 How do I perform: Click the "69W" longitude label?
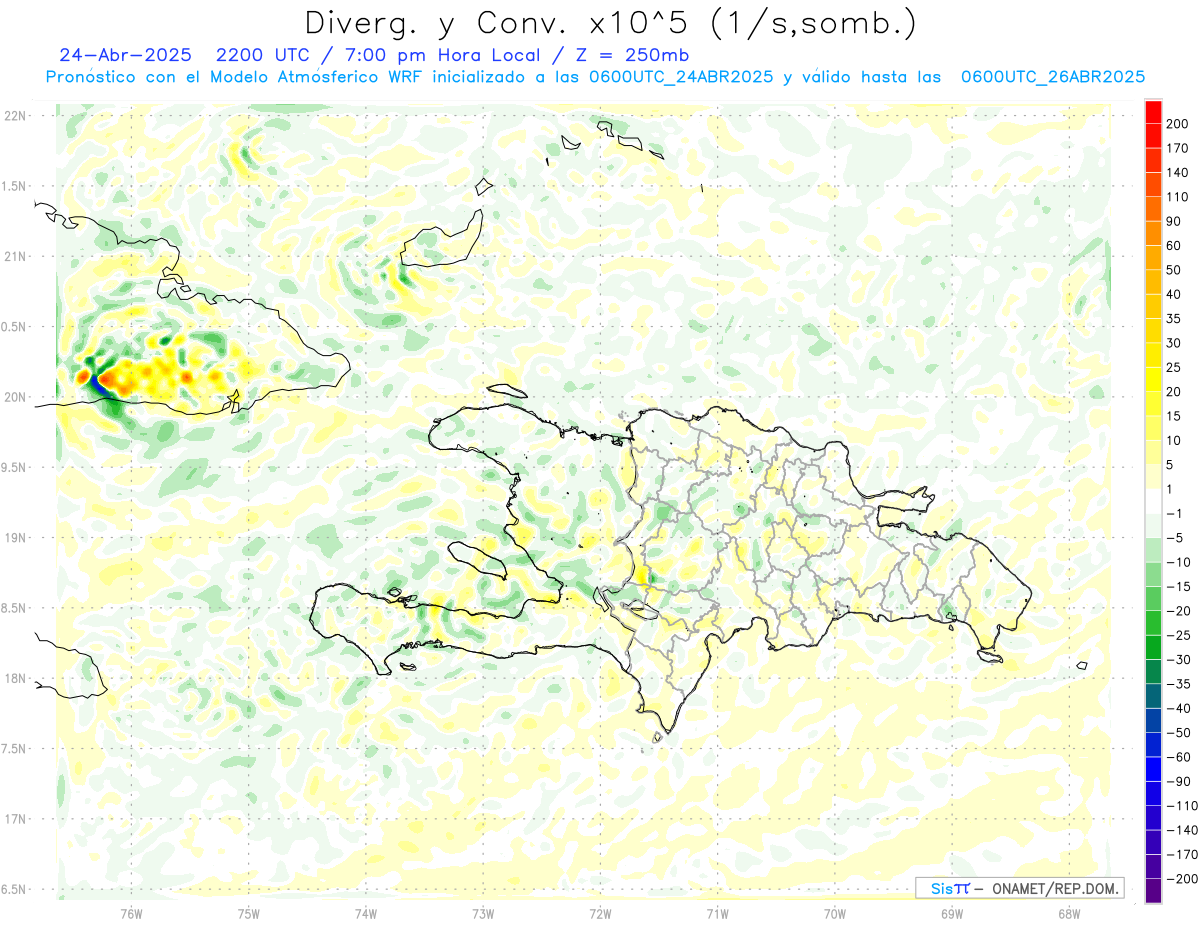click(951, 913)
